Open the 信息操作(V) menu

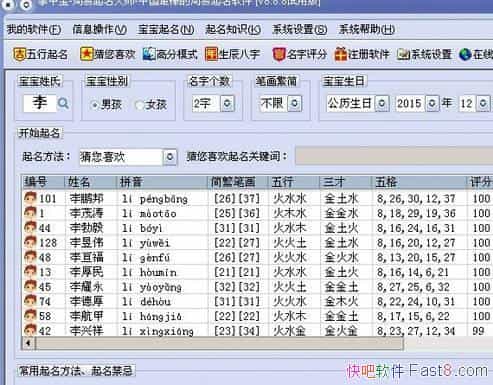tap(99, 29)
